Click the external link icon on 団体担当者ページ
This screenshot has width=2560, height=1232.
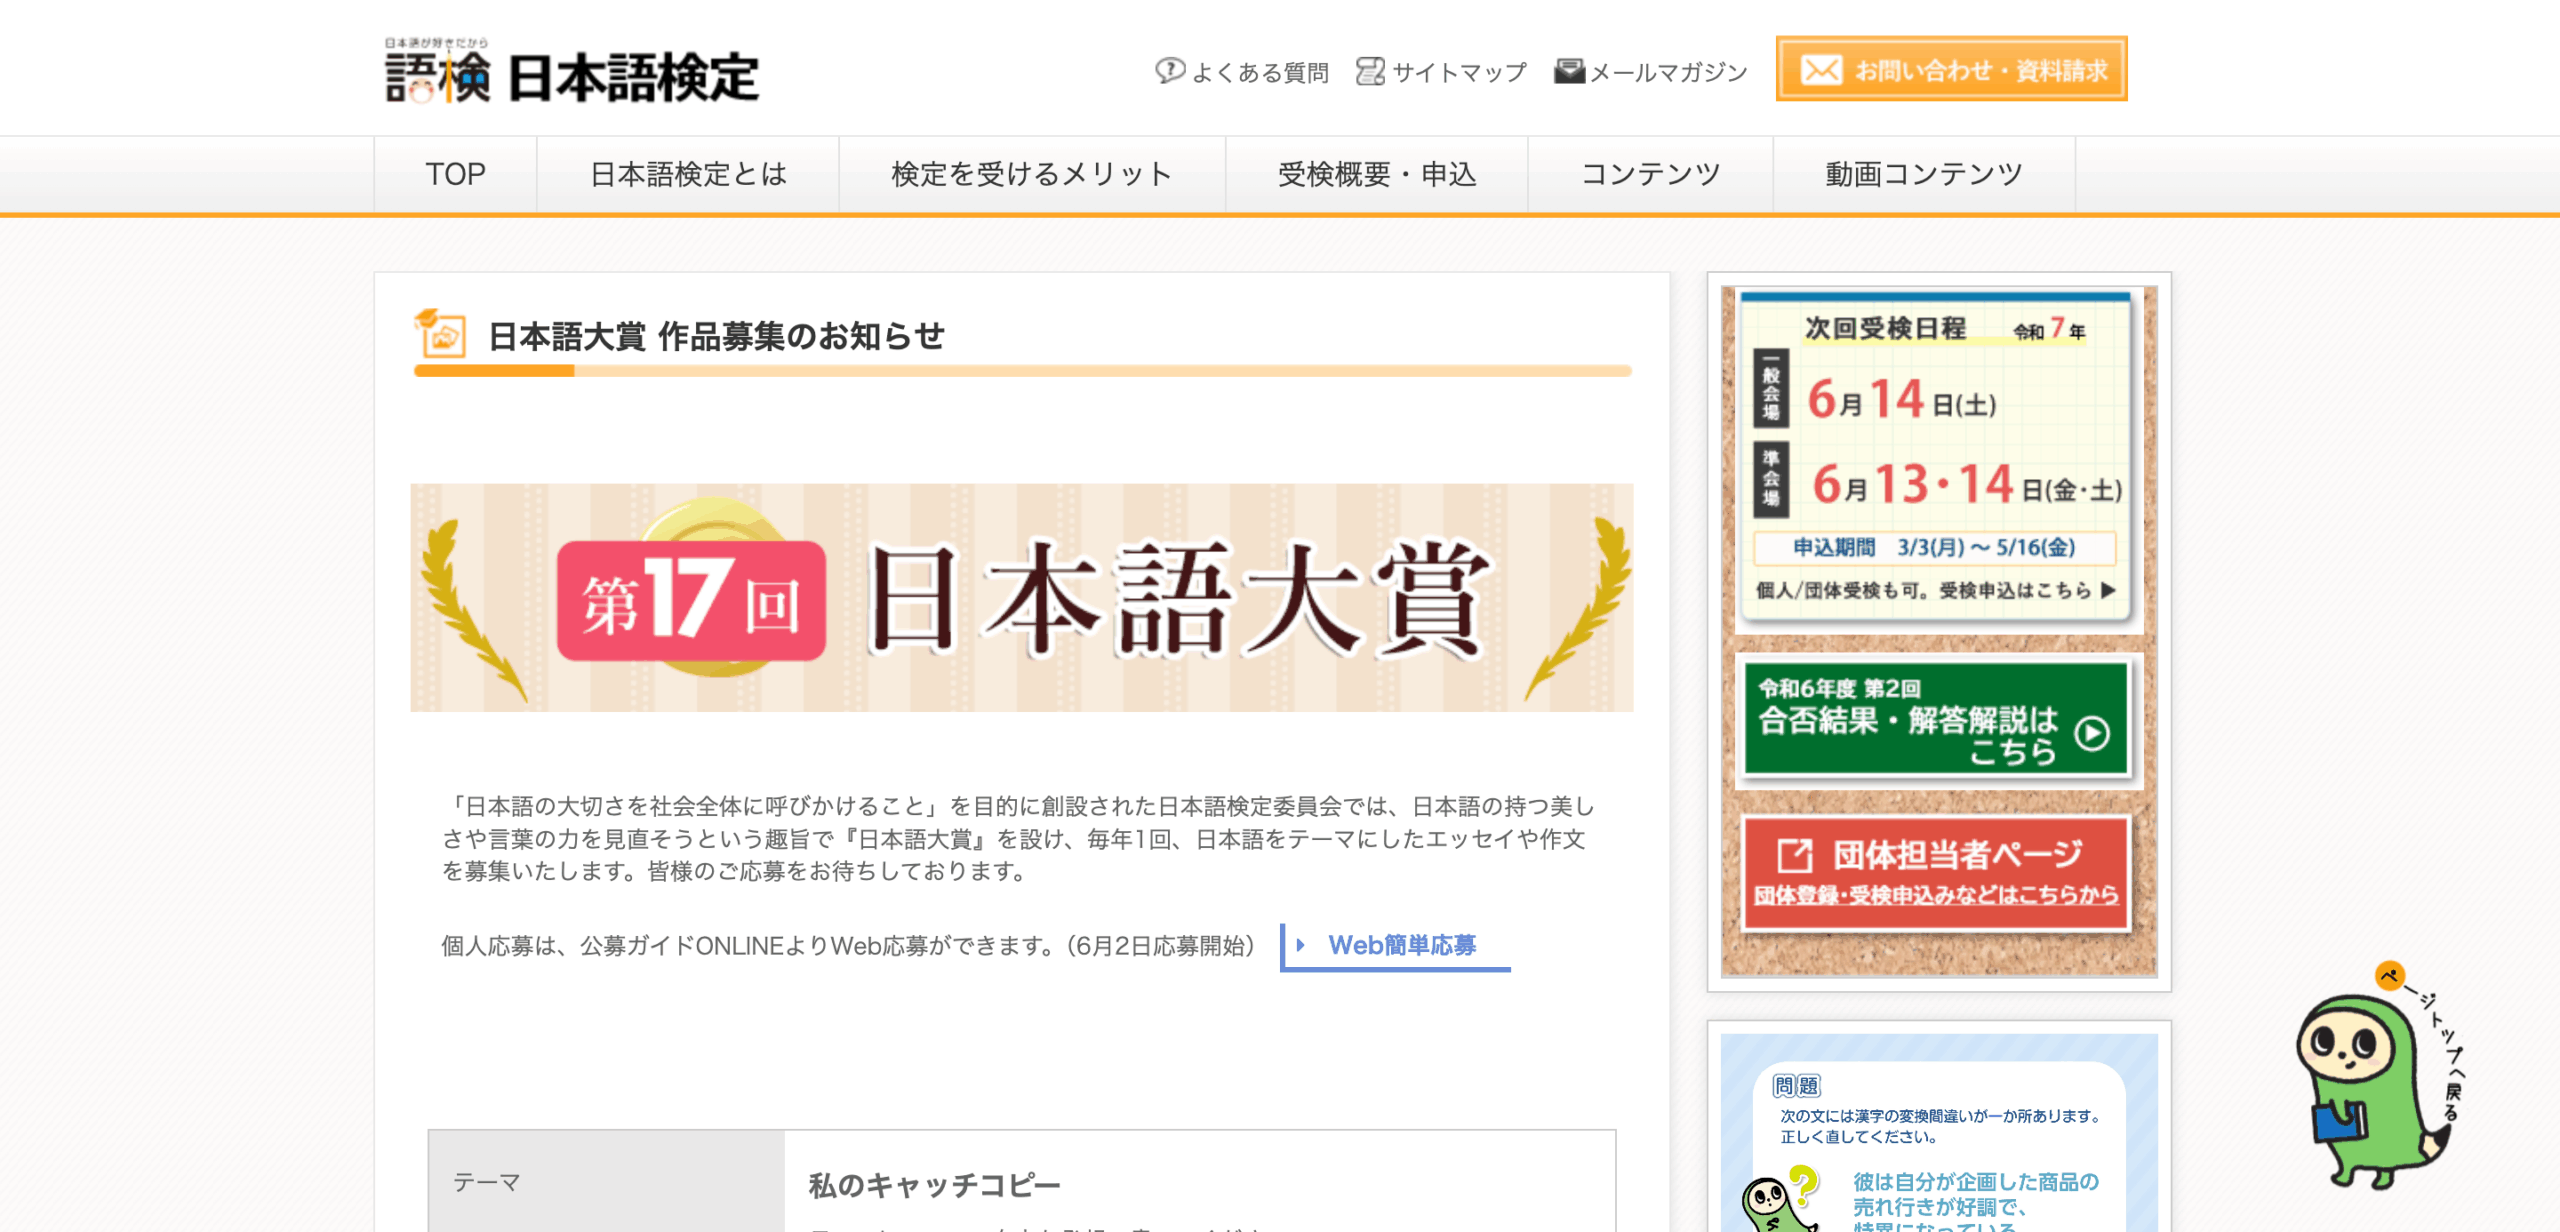coord(1794,855)
